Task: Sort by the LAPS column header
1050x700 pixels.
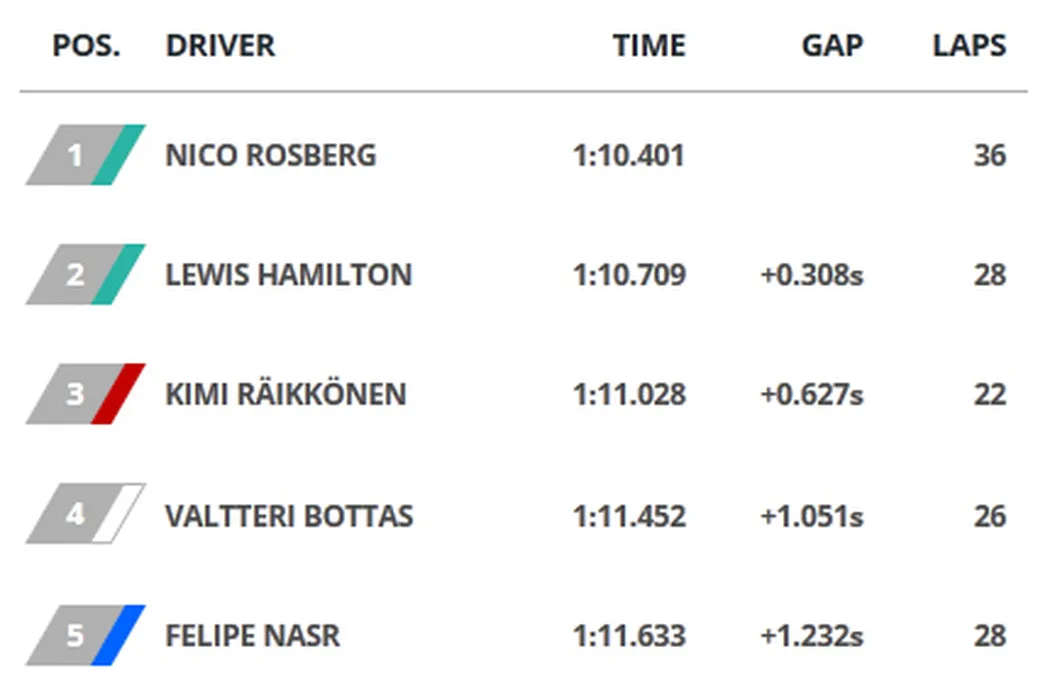Action: (969, 46)
